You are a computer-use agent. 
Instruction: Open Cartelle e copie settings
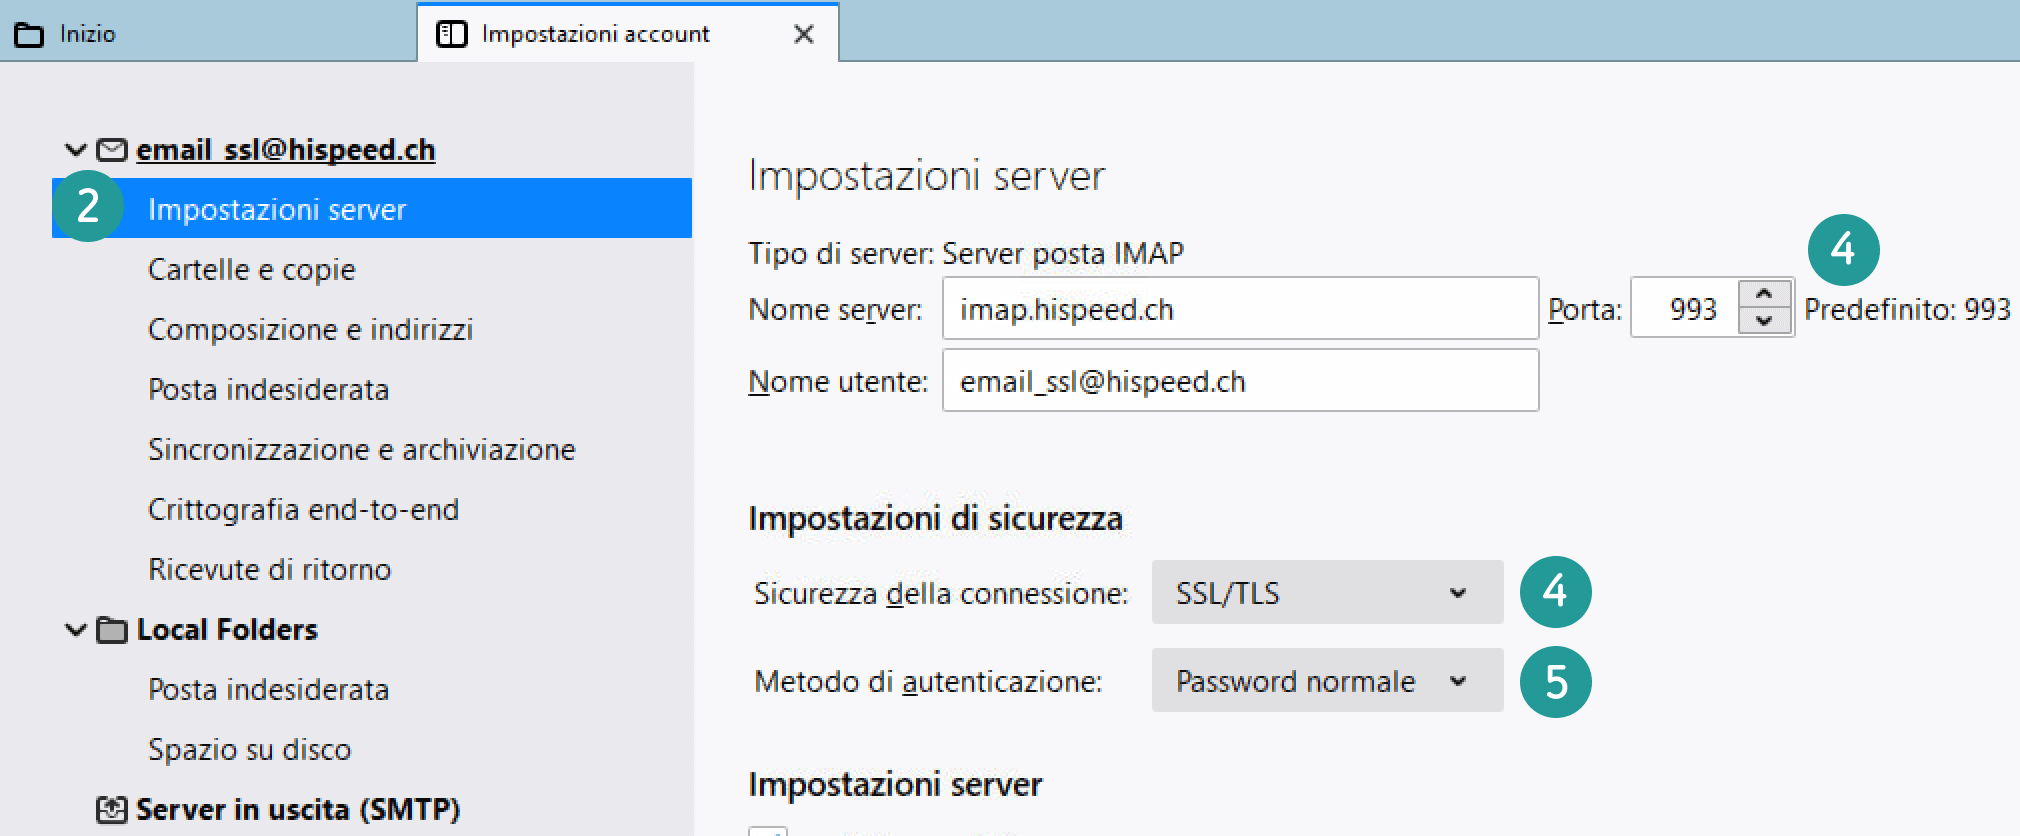coord(252,269)
